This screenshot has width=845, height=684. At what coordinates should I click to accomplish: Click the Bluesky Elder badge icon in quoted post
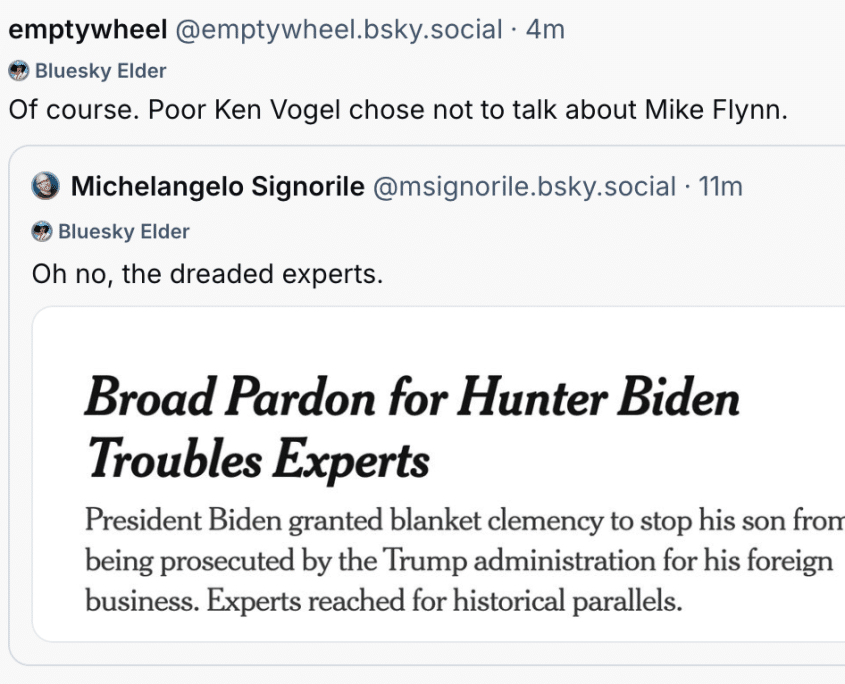pyautogui.click(x=42, y=232)
